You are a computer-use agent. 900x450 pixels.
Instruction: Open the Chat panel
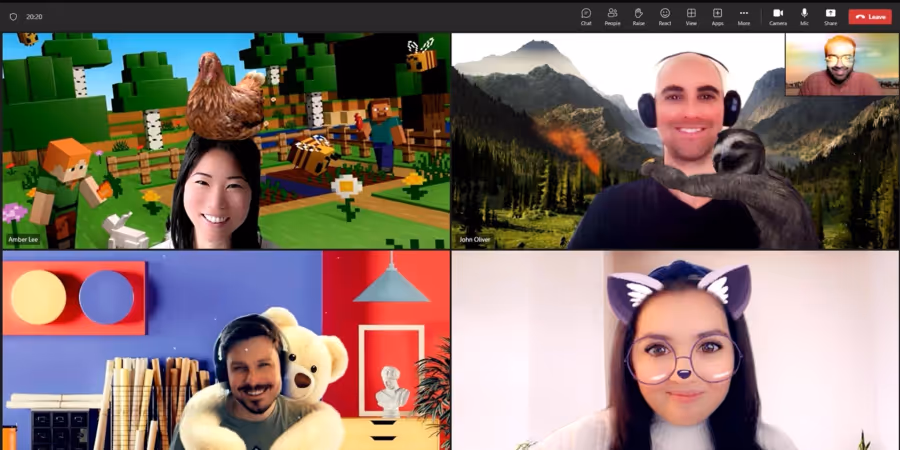[x=586, y=17]
